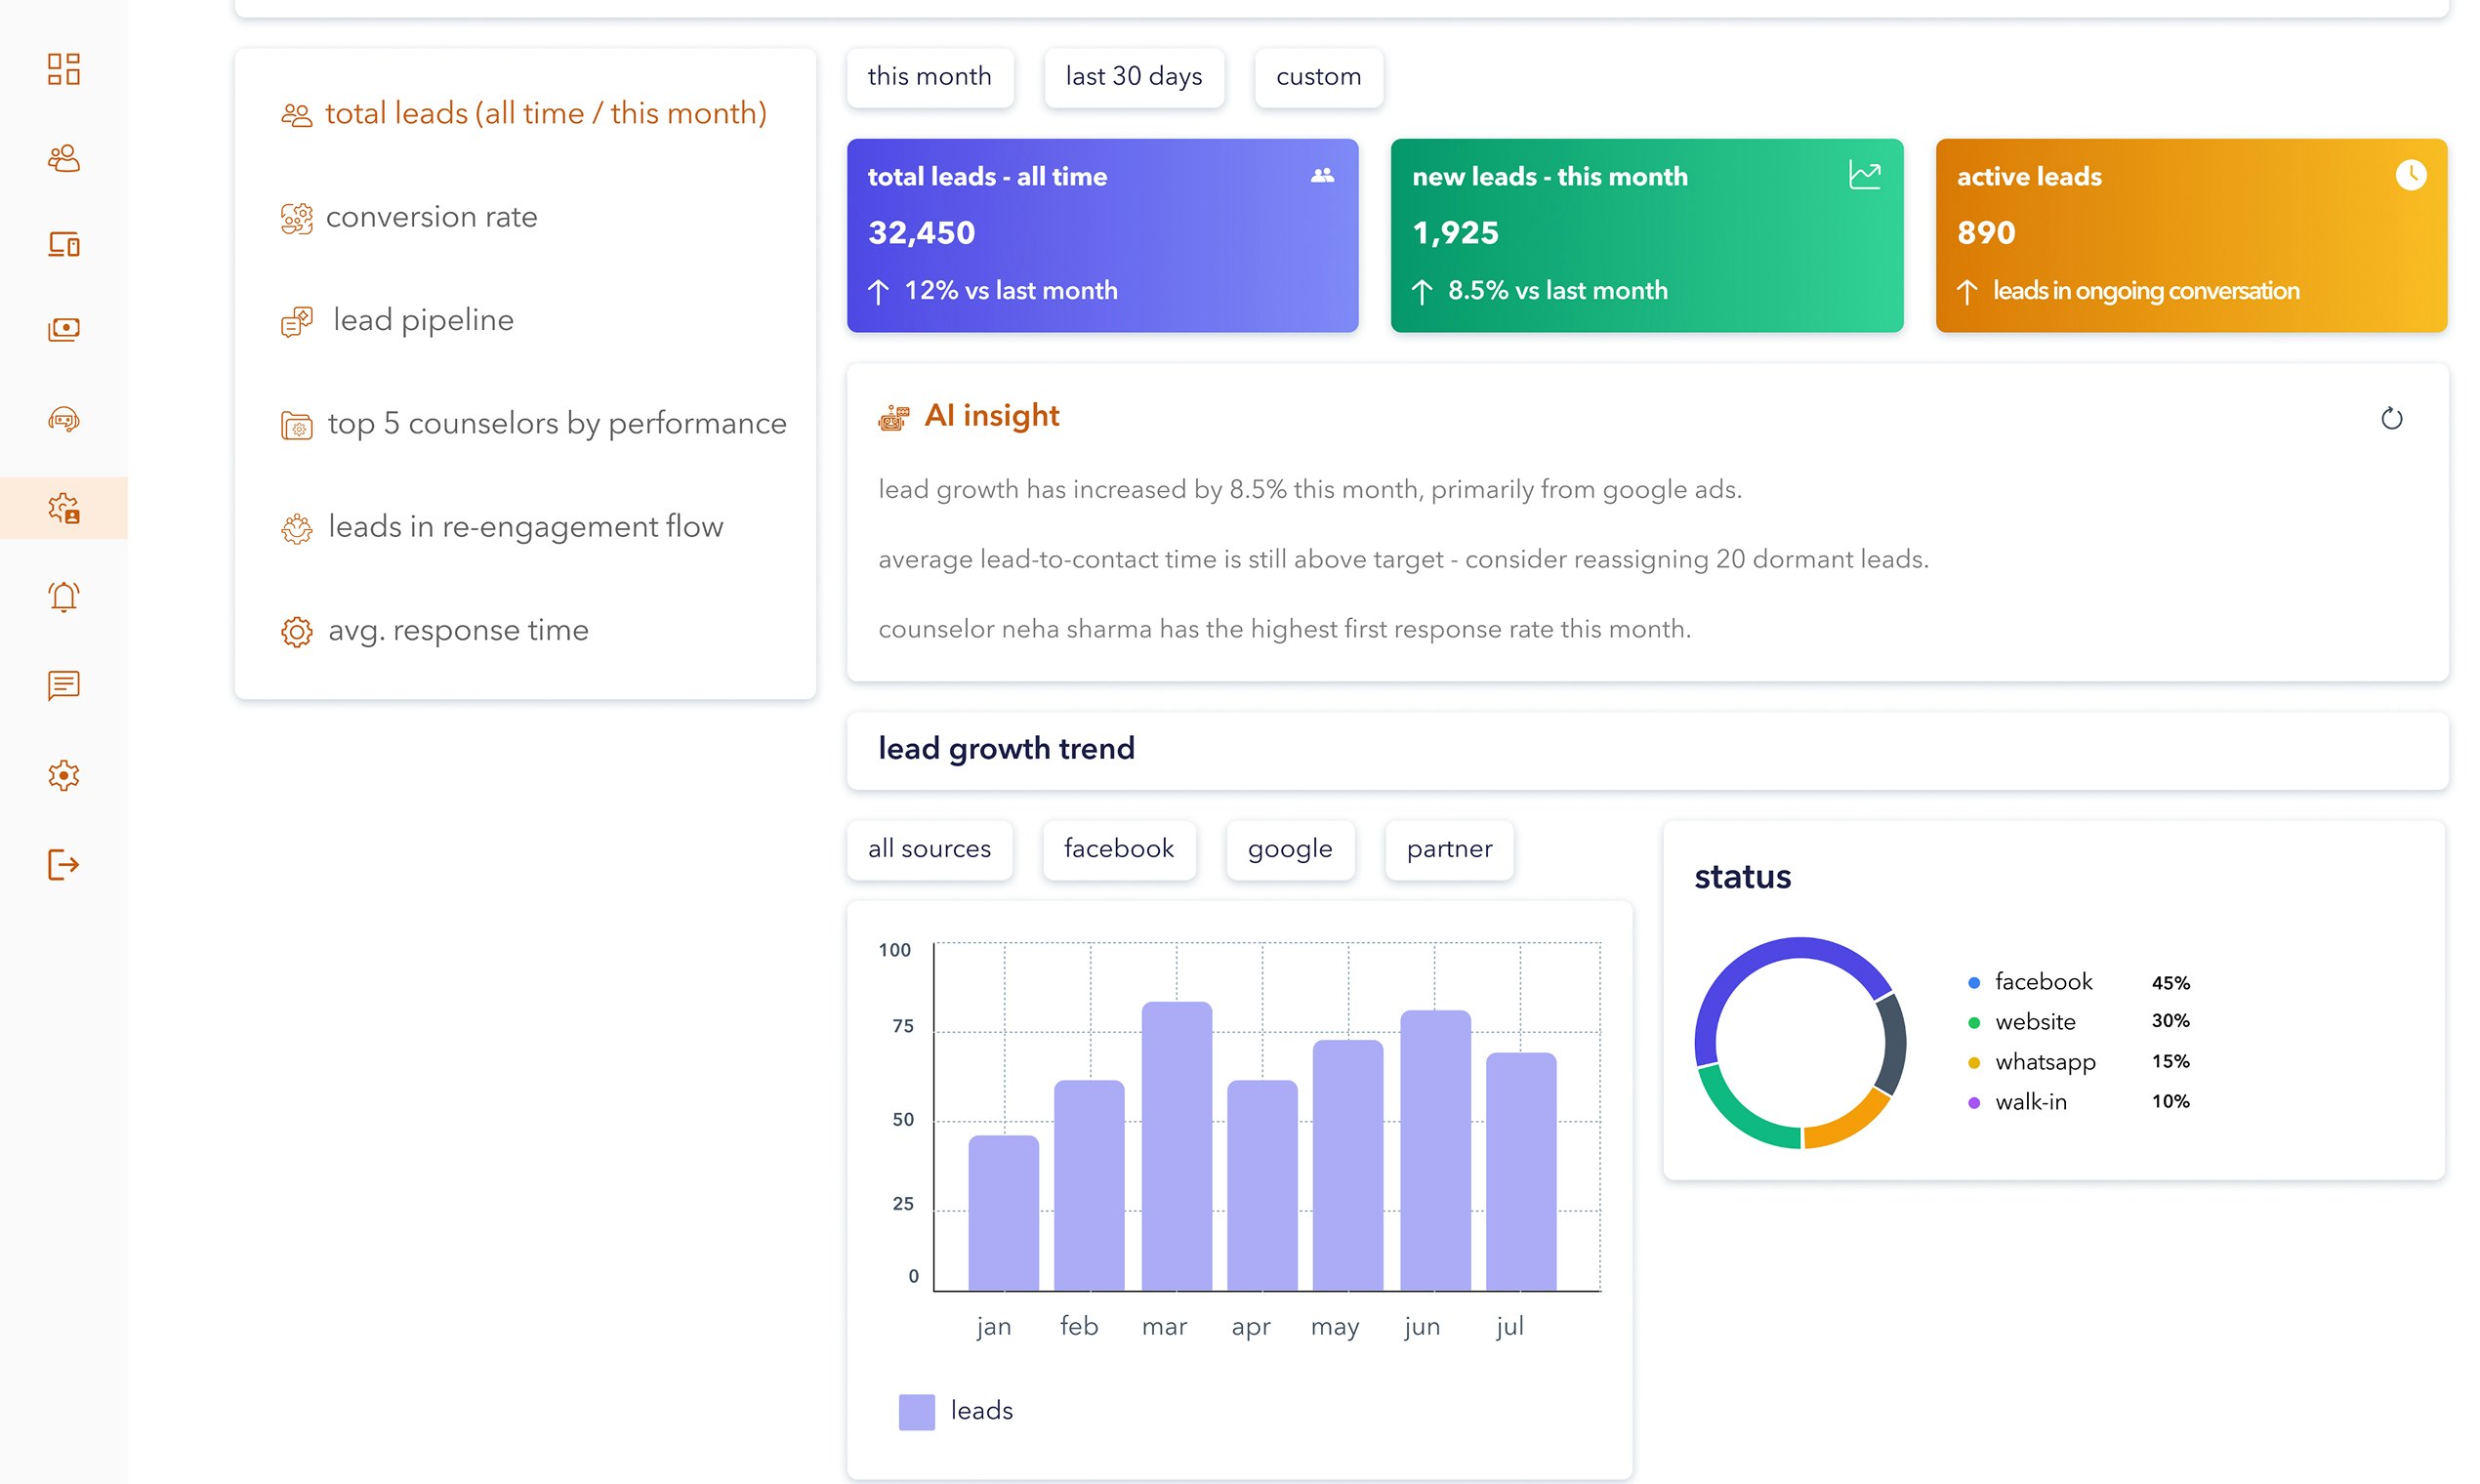The height and width of the screenshot is (1484, 2480).
Task: Open the lead pipeline menu item
Action: [422, 320]
